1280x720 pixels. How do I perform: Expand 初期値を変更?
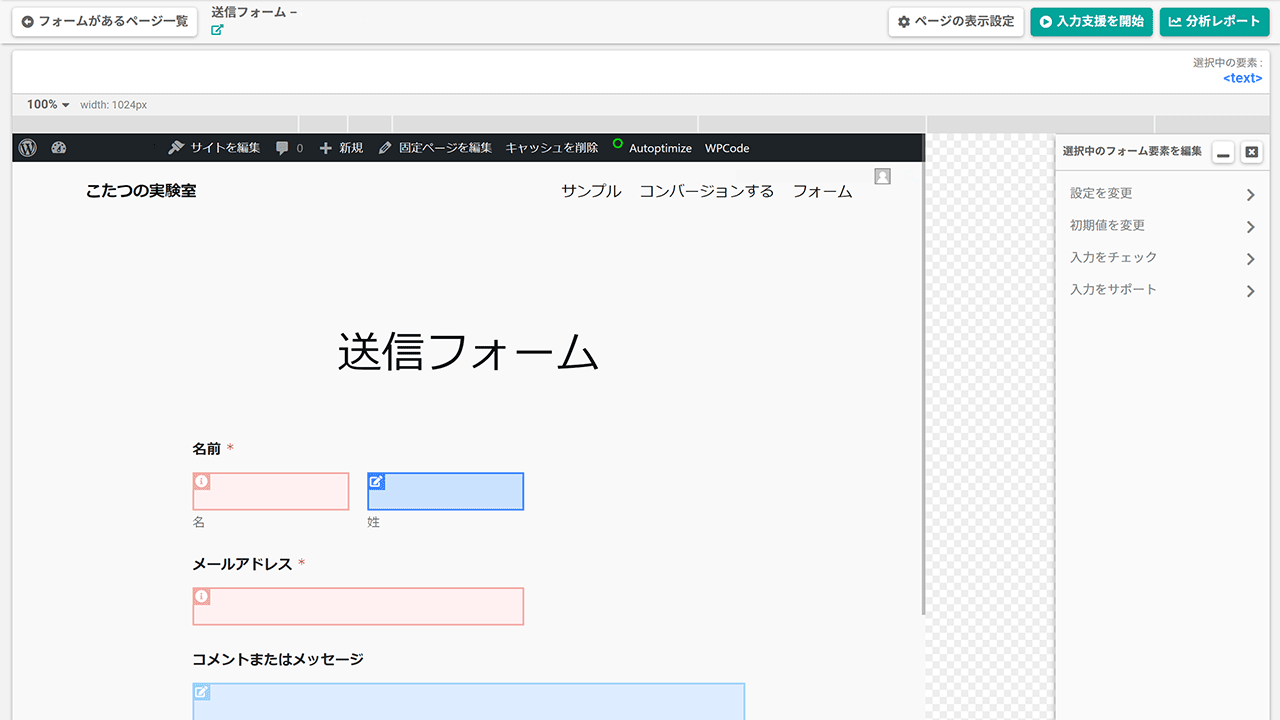point(1162,226)
